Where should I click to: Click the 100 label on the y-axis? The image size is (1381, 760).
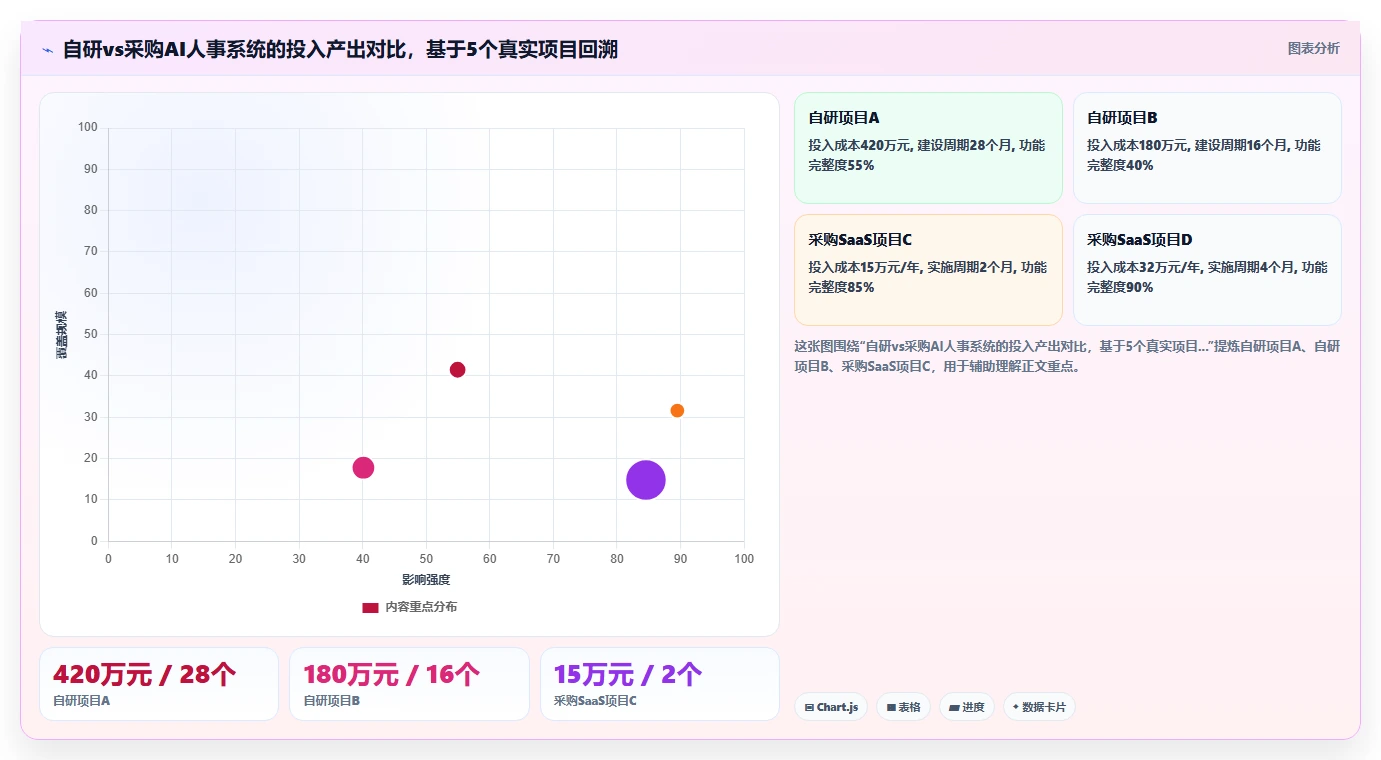[x=88, y=127]
